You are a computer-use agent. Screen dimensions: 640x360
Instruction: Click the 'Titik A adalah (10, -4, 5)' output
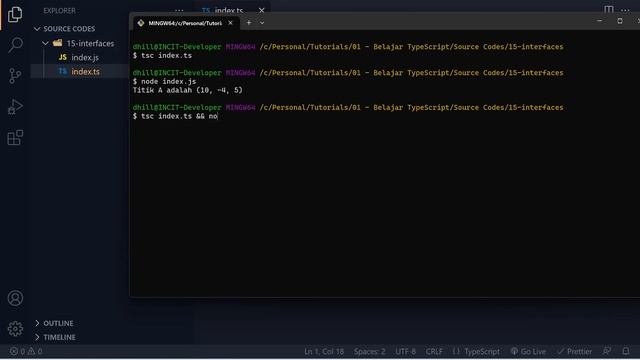187,90
